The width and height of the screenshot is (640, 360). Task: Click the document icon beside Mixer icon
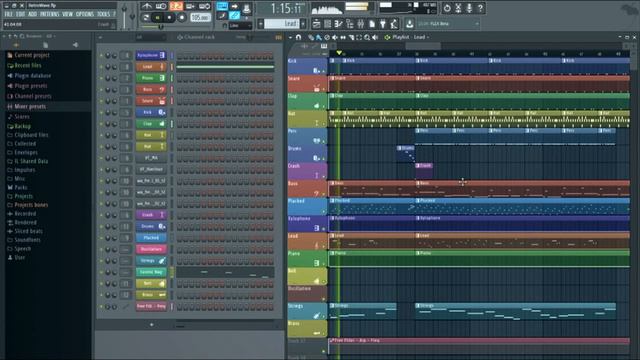(371, 24)
